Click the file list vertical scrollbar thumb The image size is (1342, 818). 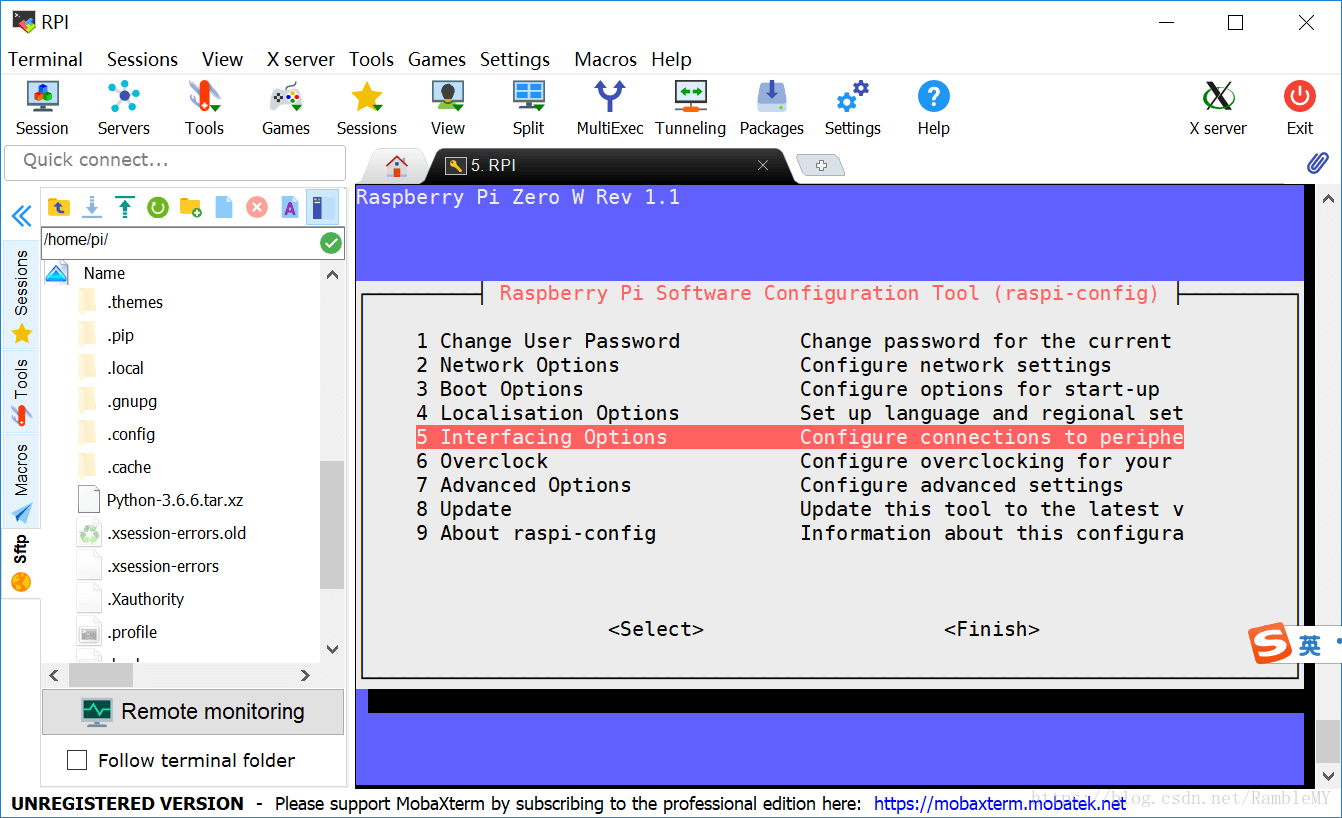point(332,524)
